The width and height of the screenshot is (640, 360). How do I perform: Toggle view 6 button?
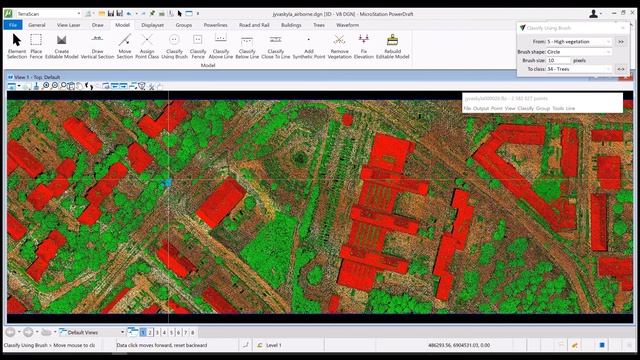click(x=178, y=333)
